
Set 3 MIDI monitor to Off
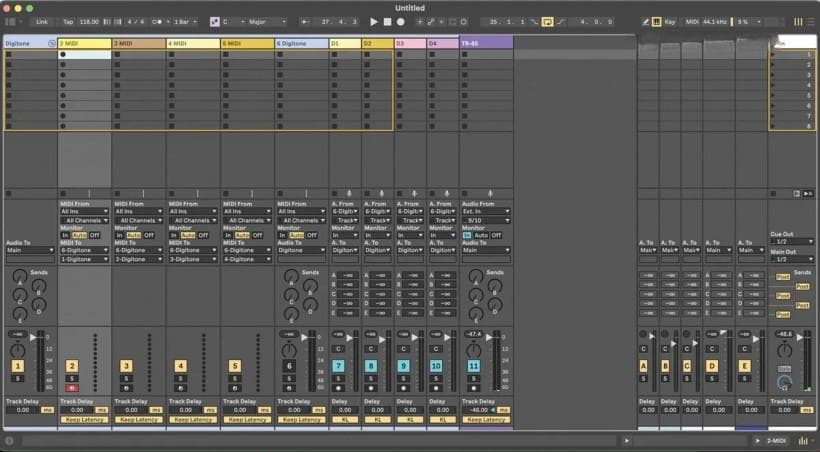click(x=149, y=235)
